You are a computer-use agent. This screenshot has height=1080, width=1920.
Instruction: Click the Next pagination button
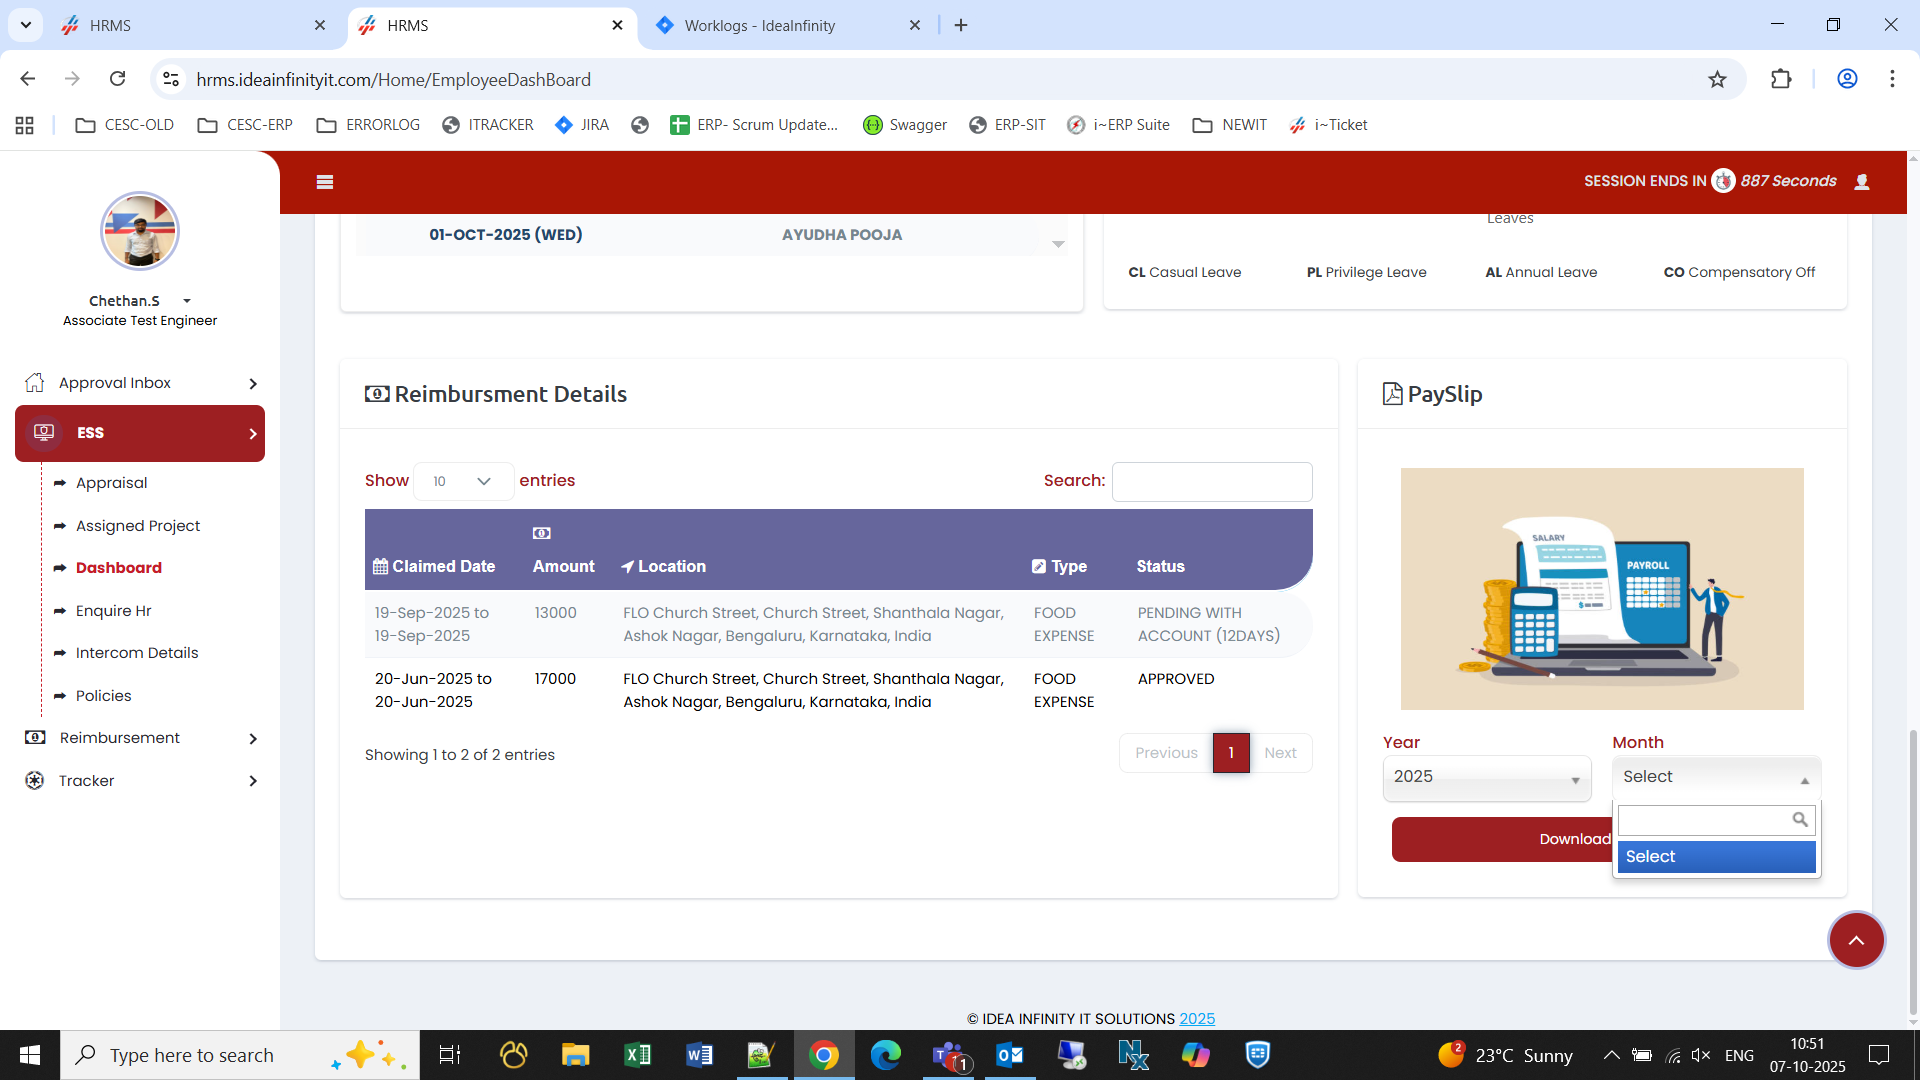(1279, 753)
